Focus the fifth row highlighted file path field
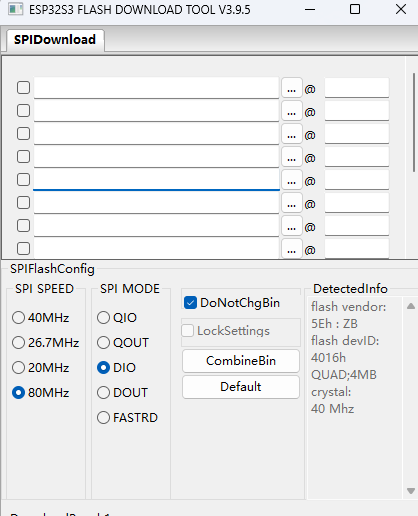The image size is (418, 516). [156, 180]
